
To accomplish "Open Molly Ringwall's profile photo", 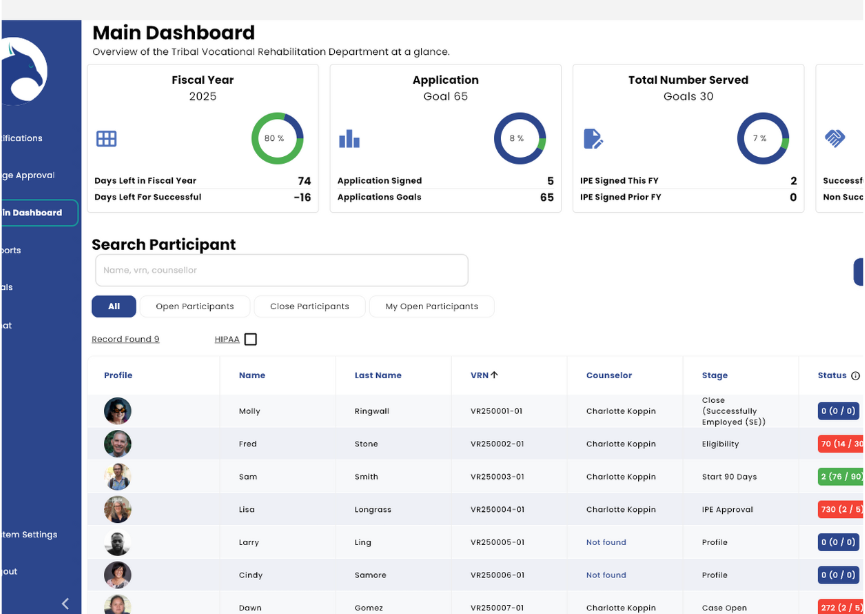I will pos(117,411).
